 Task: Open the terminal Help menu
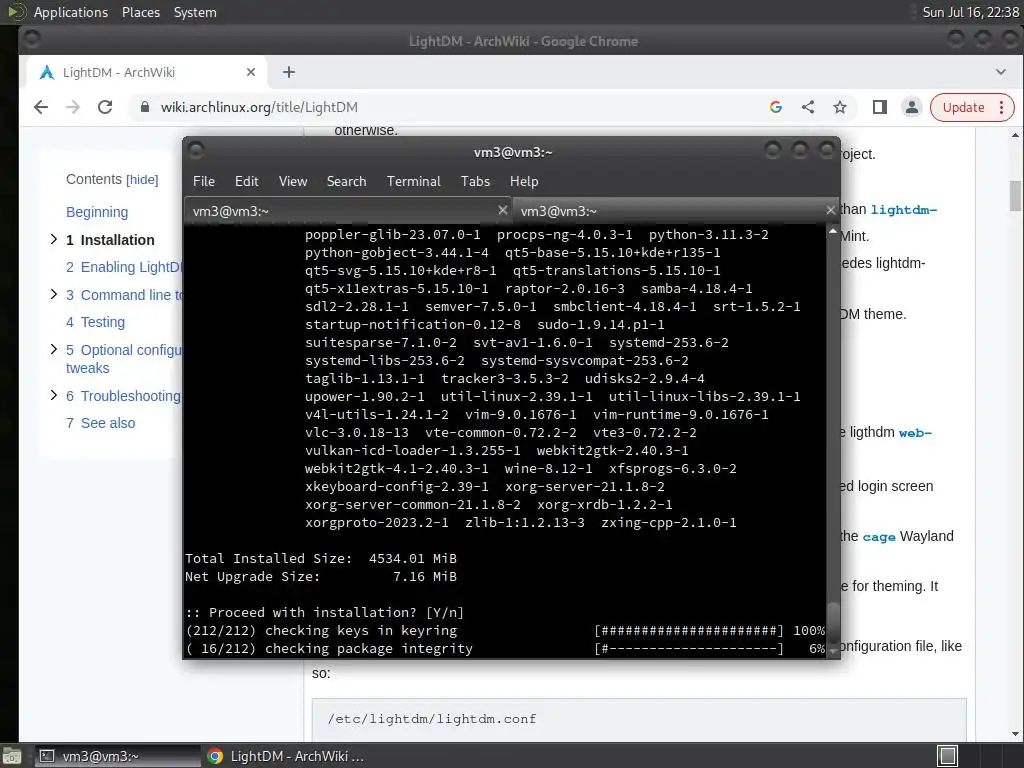click(x=524, y=182)
